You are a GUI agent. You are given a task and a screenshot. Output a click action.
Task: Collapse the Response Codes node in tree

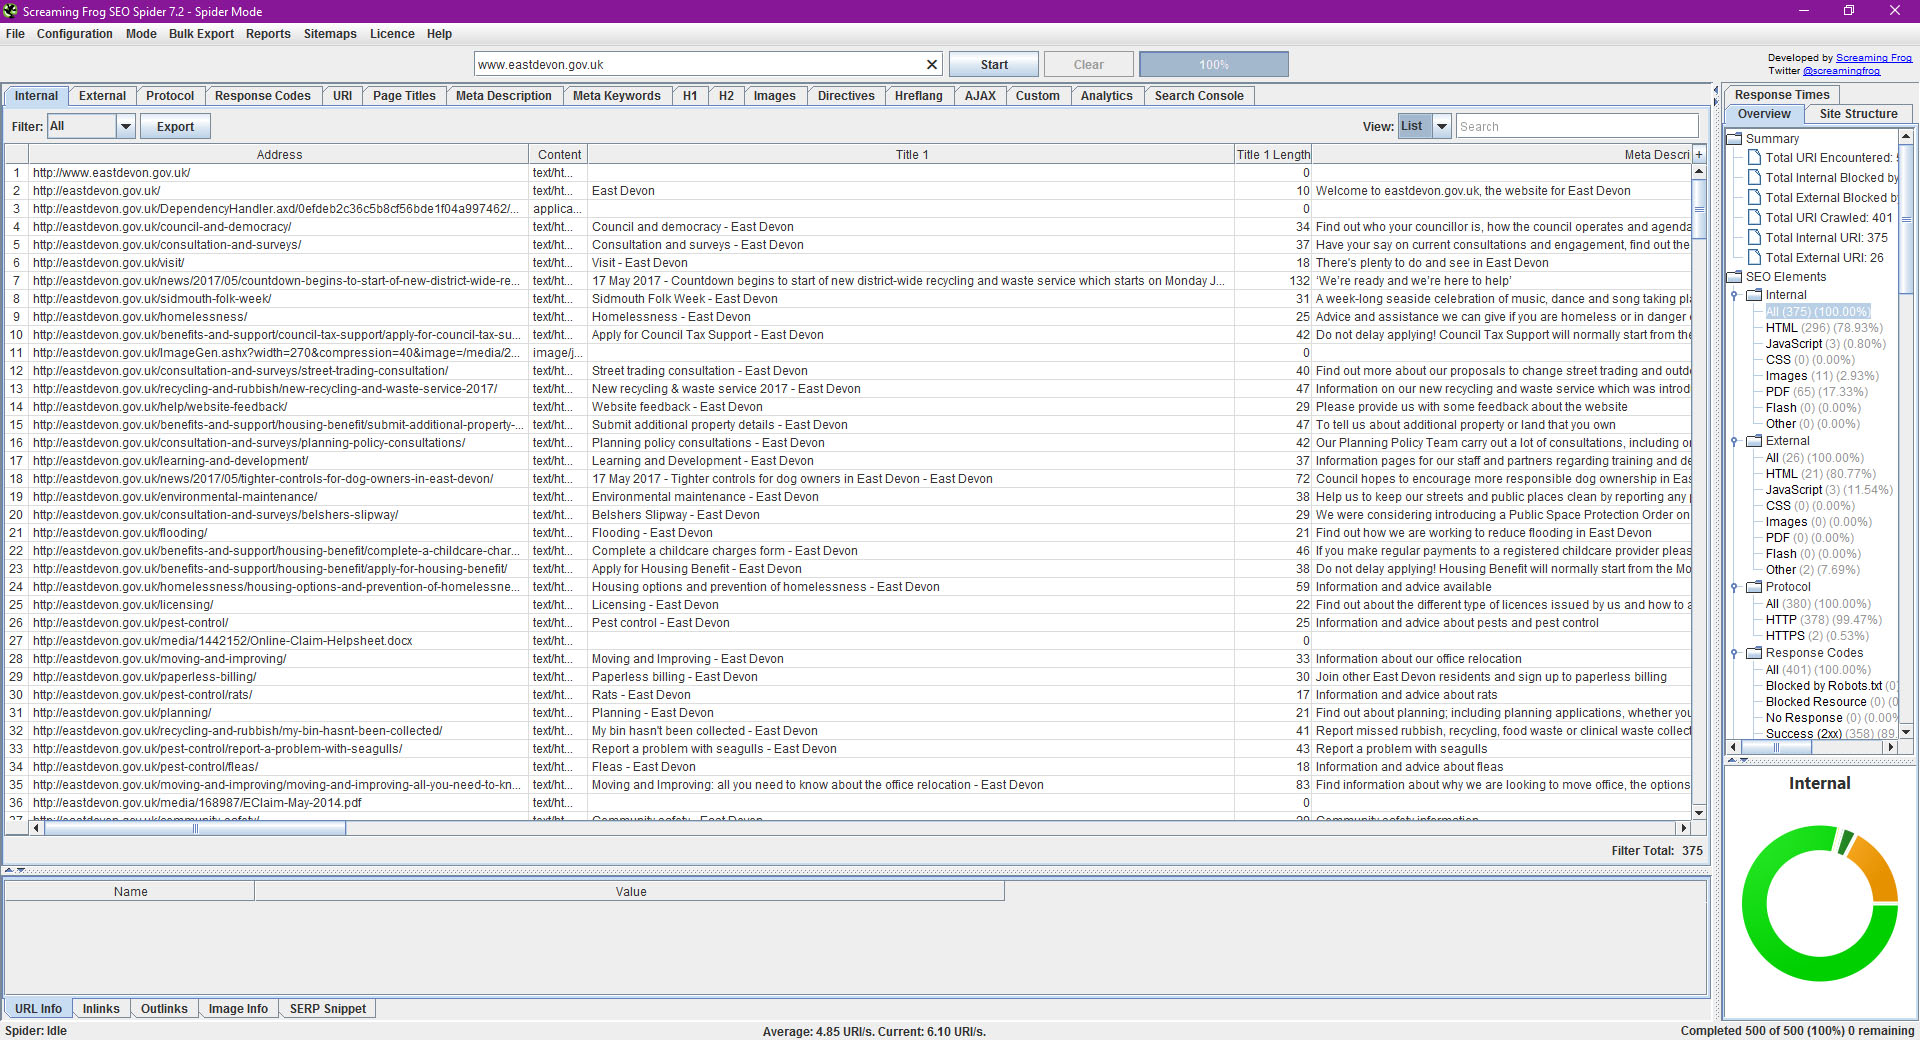click(x=1735, y=653)
